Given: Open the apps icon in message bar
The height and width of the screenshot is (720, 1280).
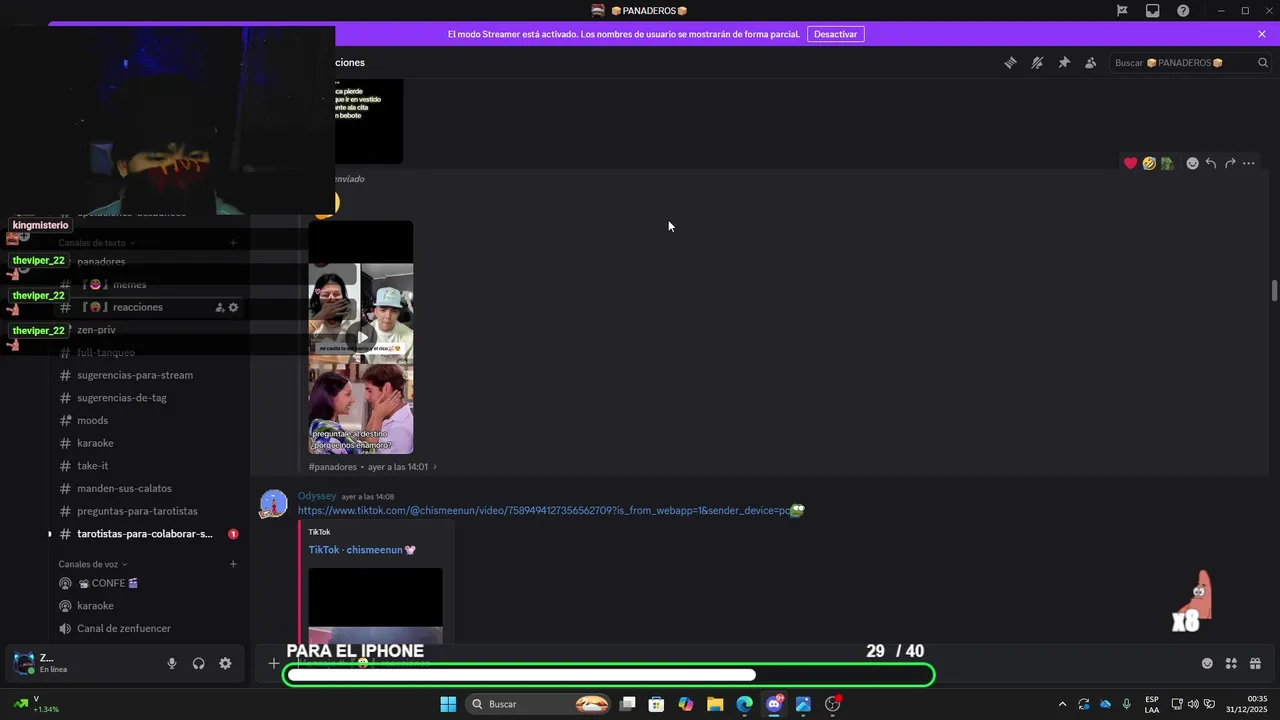Looking at the screenshot, I should click(x=1231, y=663).
